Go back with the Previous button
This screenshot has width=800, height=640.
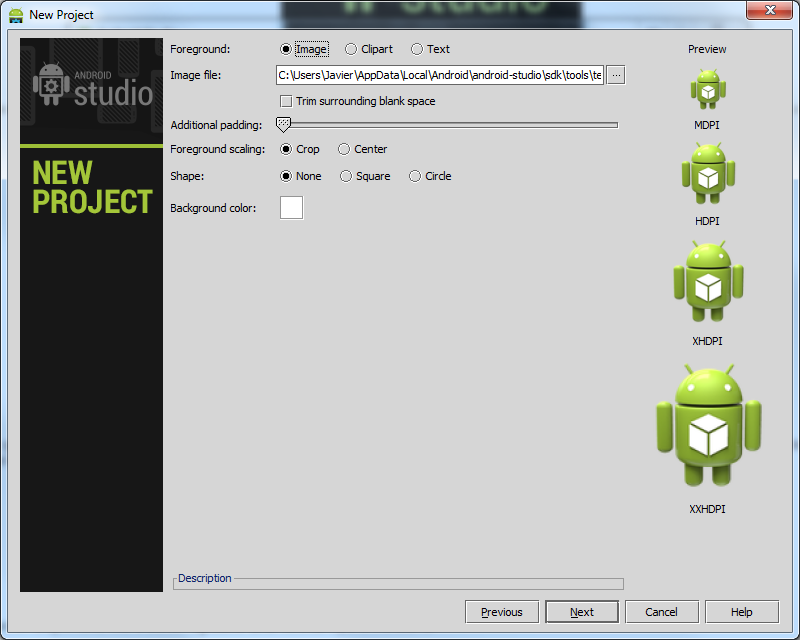(501, 612)
